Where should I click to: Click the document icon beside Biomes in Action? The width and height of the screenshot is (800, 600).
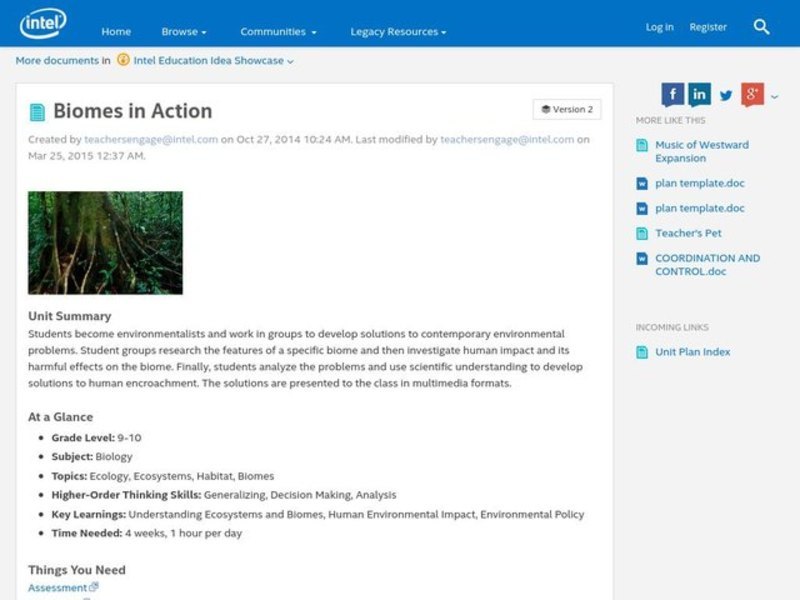[37, 111]
